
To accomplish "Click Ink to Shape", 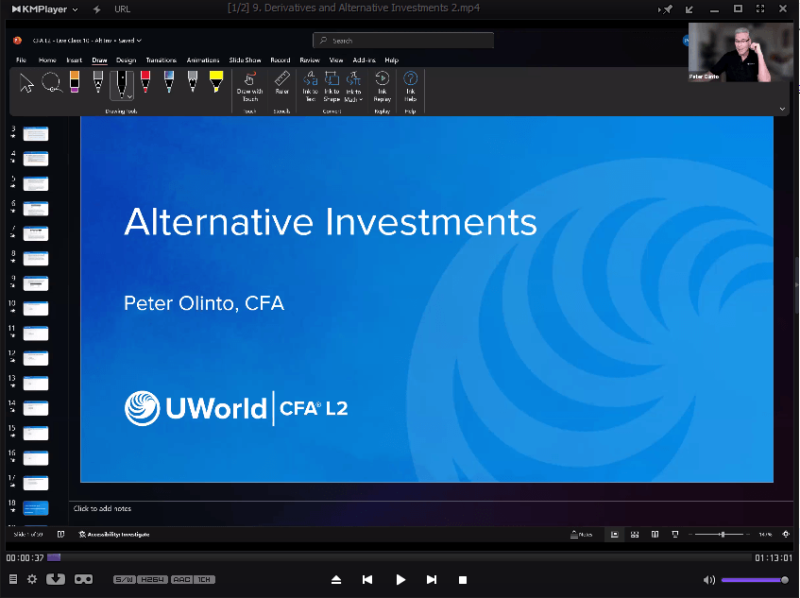I will click(332, 87).
